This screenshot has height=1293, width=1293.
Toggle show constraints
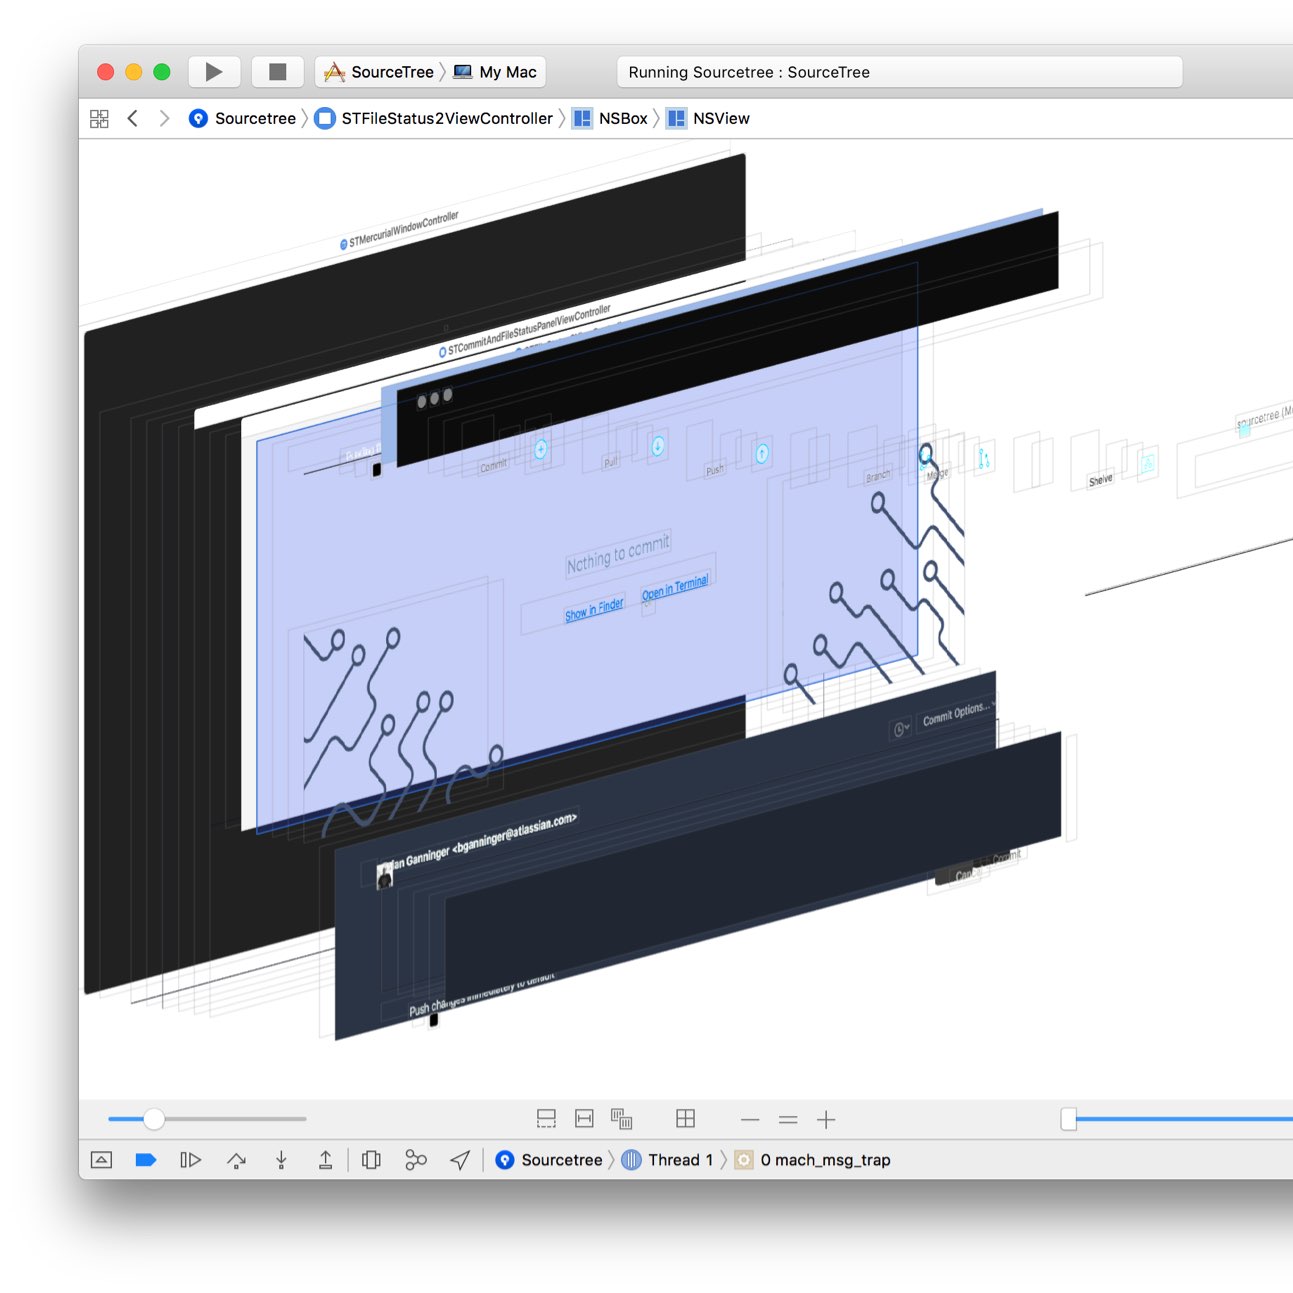(584, 1119)
